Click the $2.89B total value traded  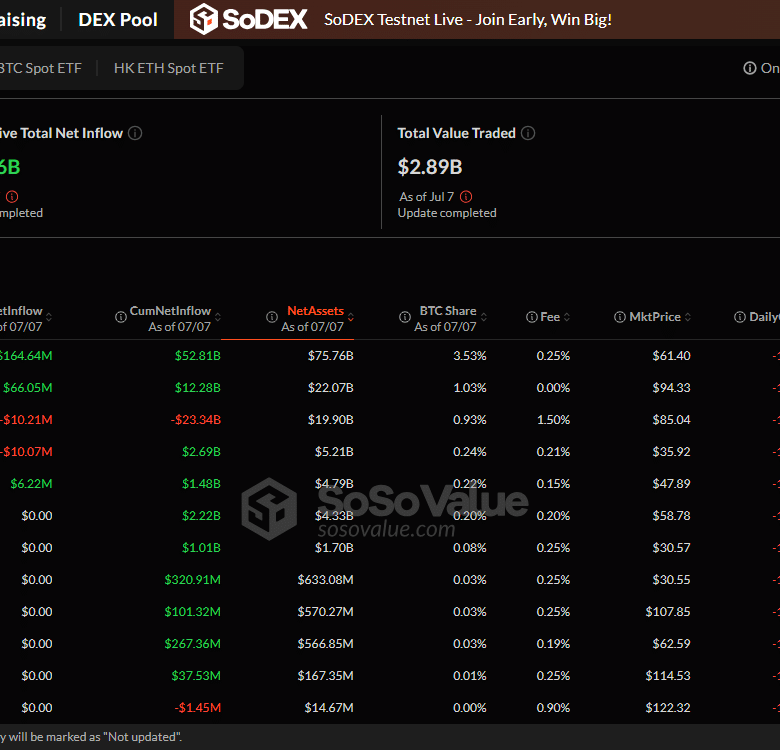[x=430, y=167]
